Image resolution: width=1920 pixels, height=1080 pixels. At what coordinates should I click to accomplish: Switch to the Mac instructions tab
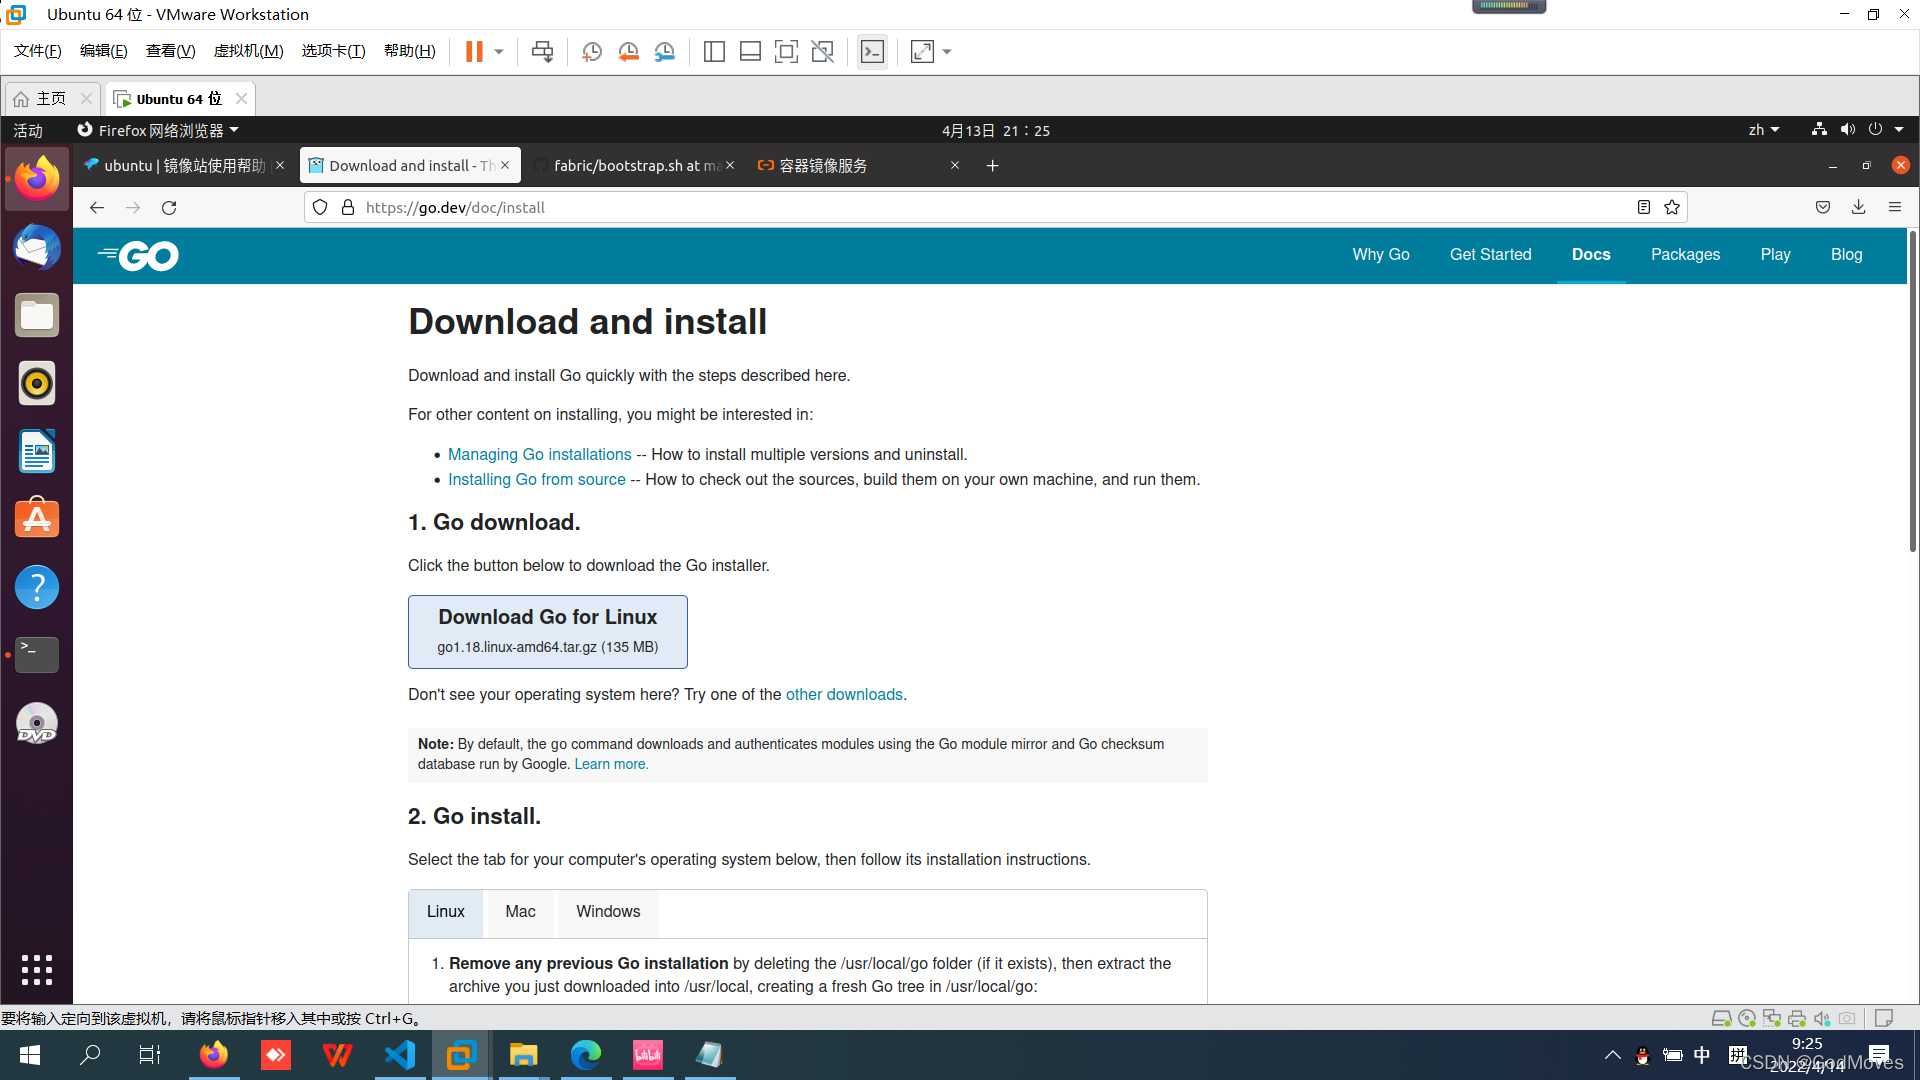520,912
